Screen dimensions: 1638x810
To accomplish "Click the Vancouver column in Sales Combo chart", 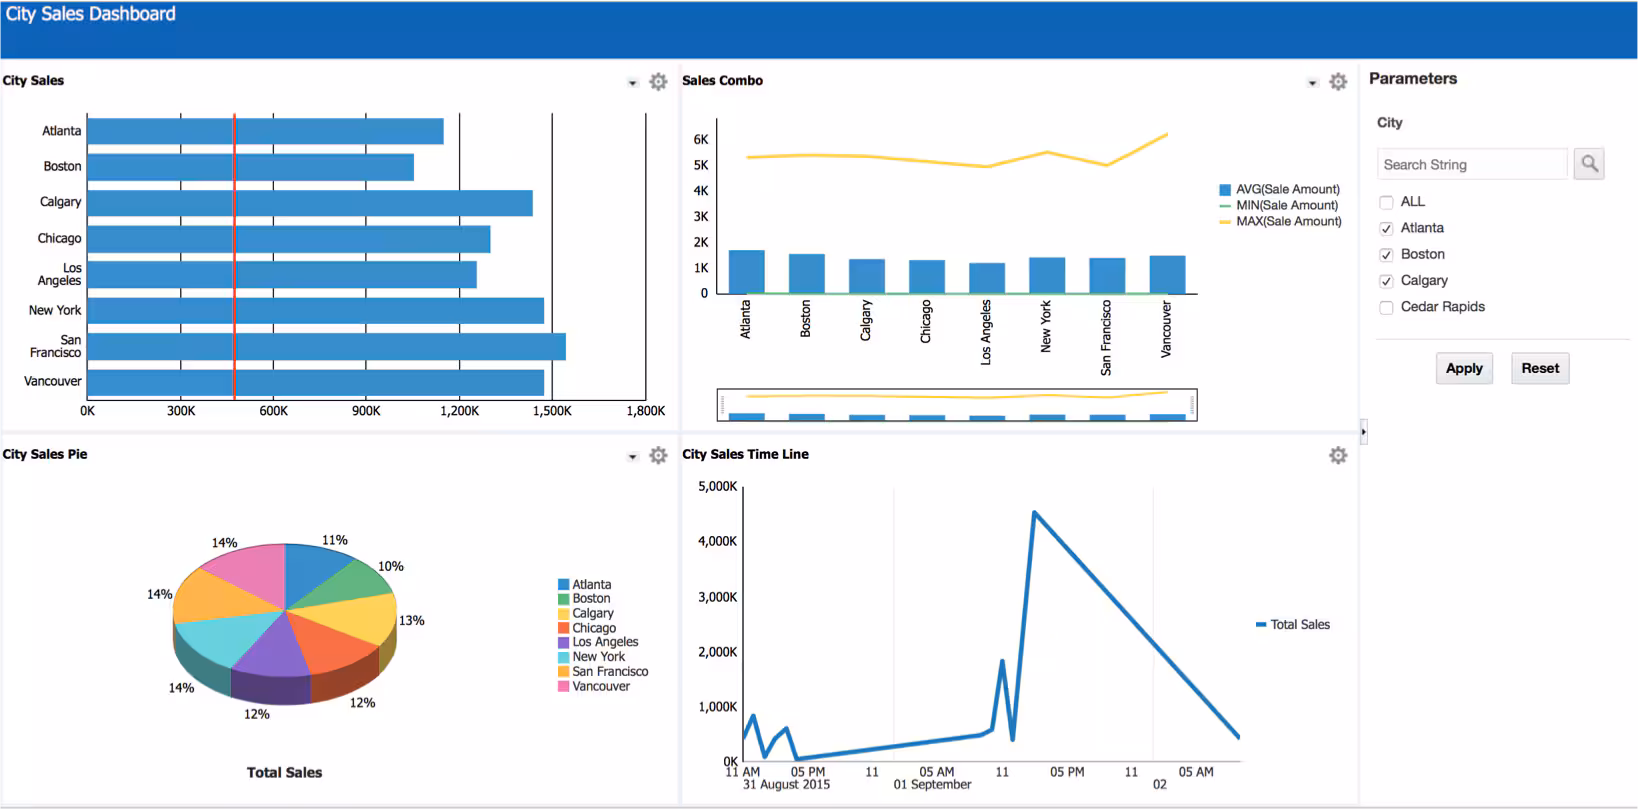I will click(1167, 275).
